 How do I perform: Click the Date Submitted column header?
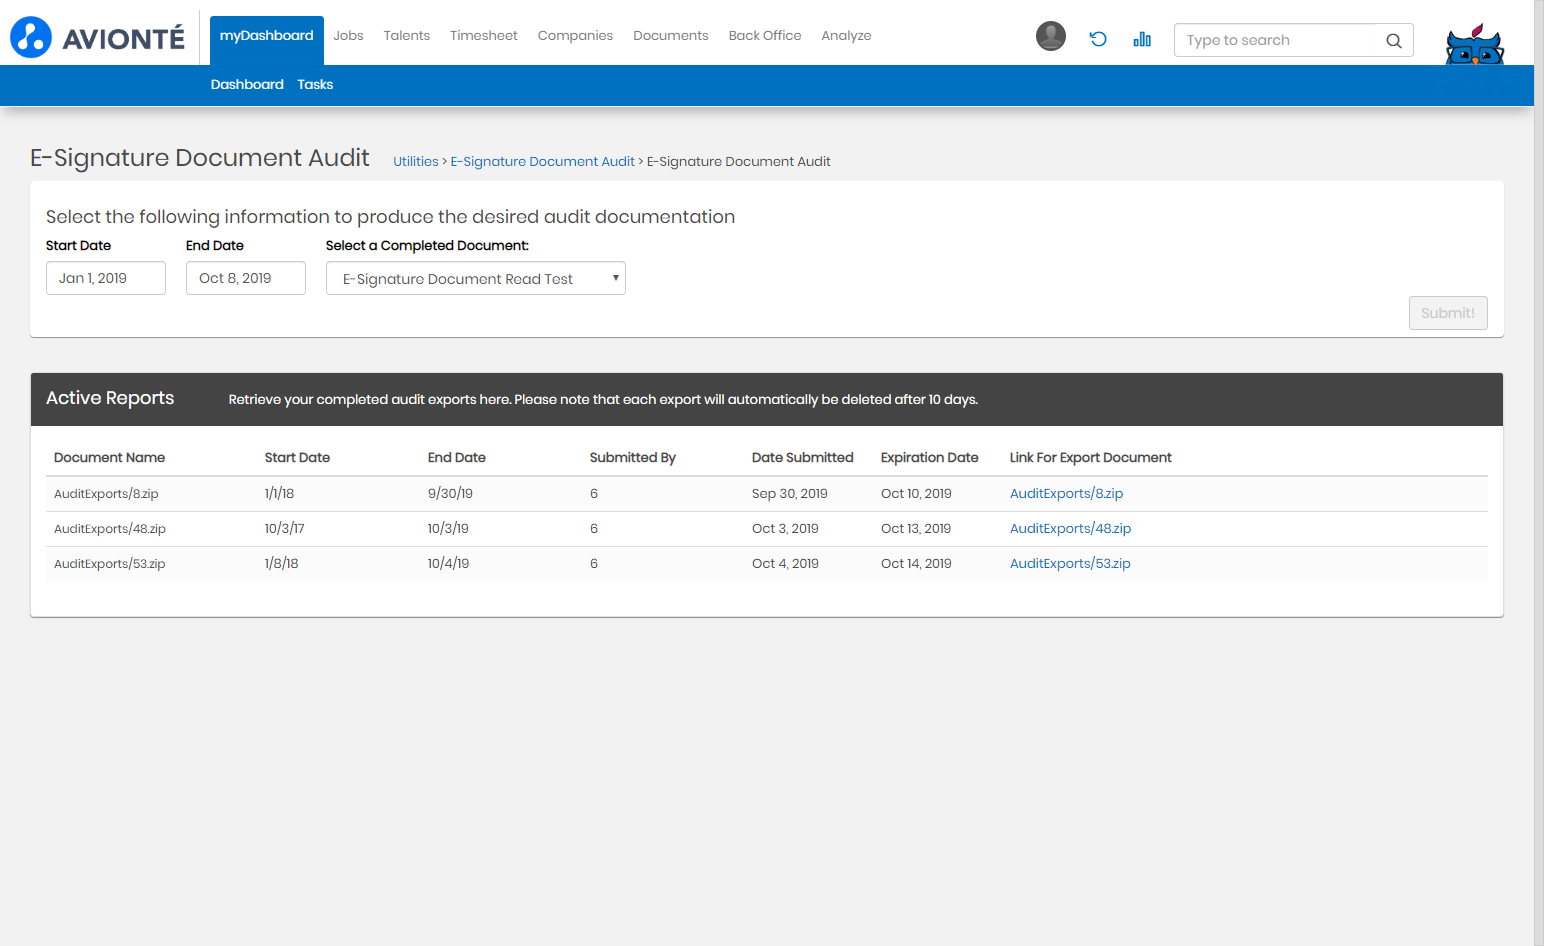[803, 457]
